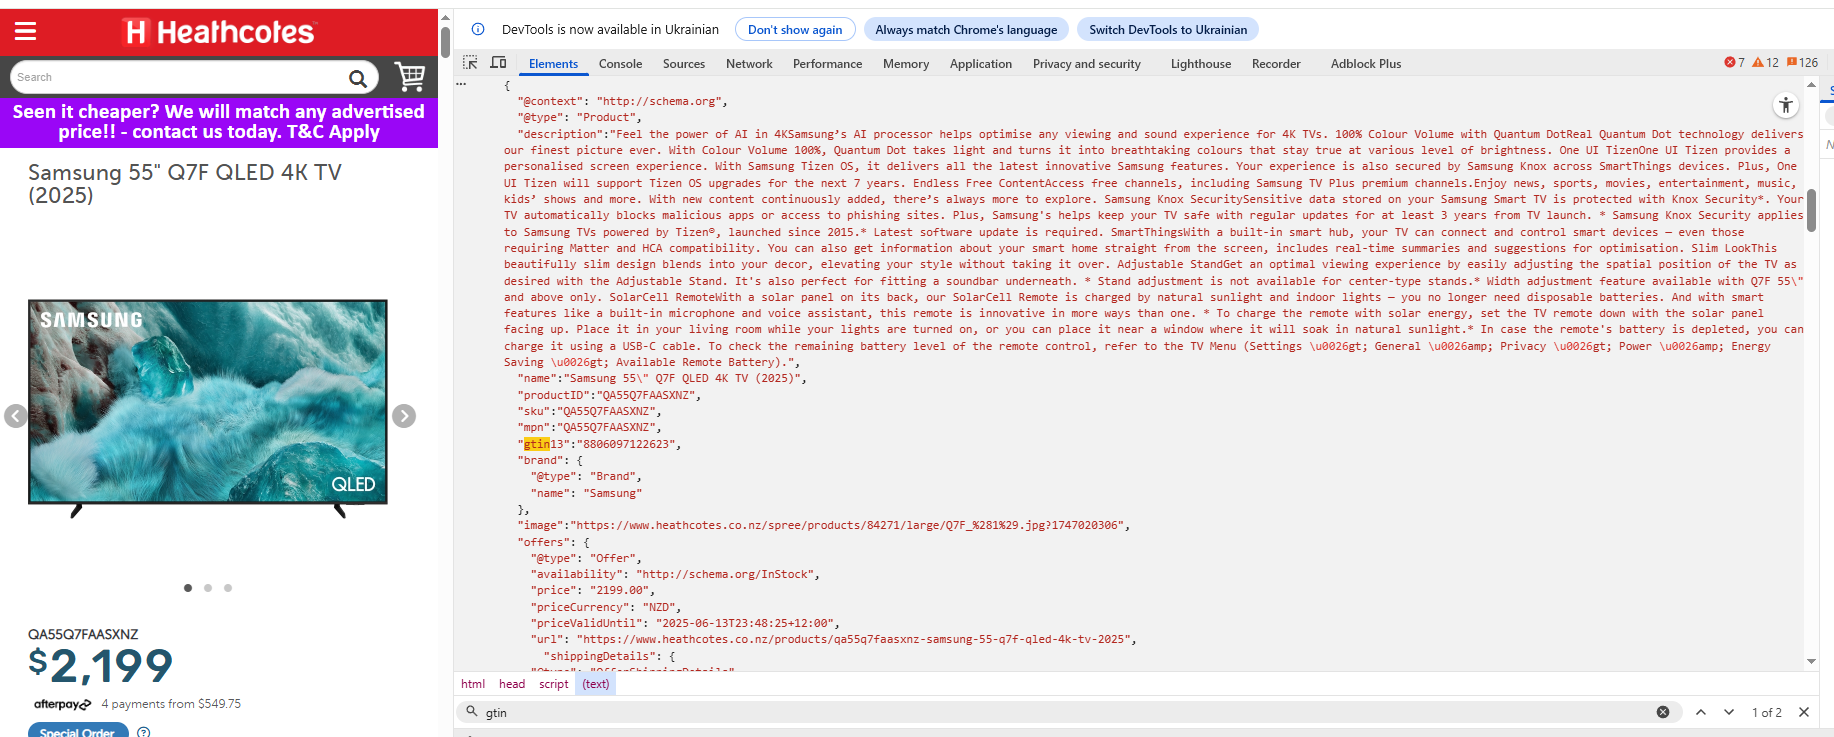Click the magnifier icon in site search
This screenshot has width=1834, height=737.
point(357,78)
